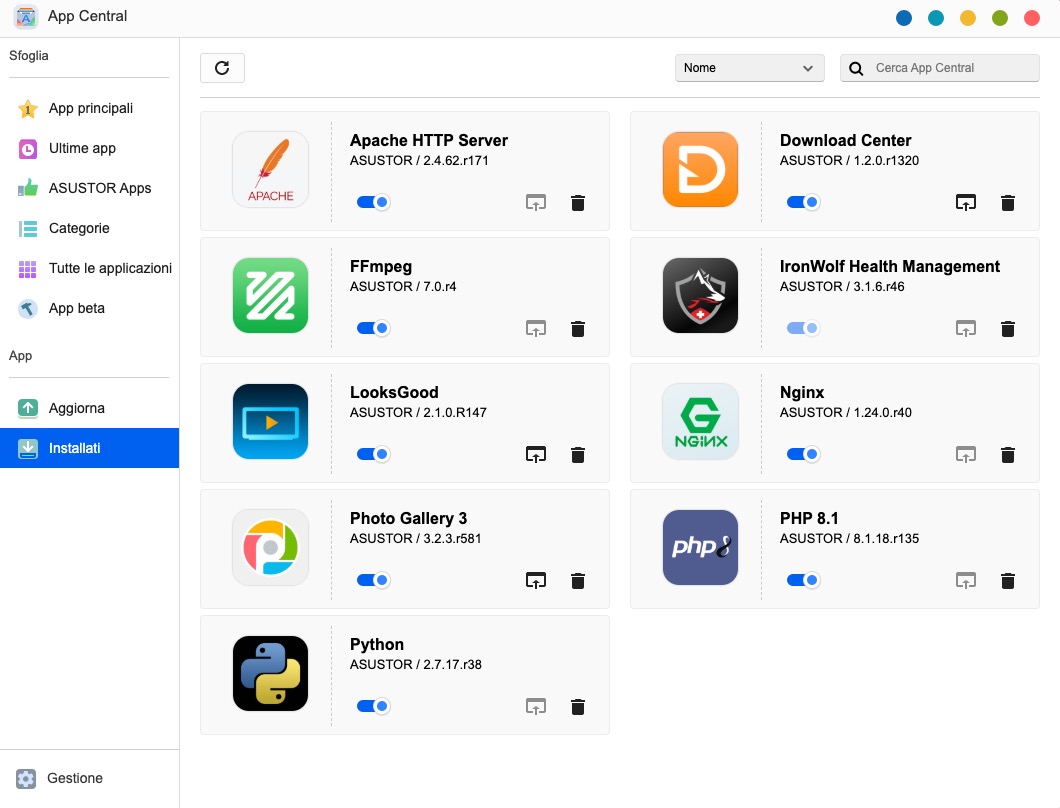This screenshot has height=808, width=1060.
Task: Launch Download Center via open-app icon
Action: pos(966,202)
